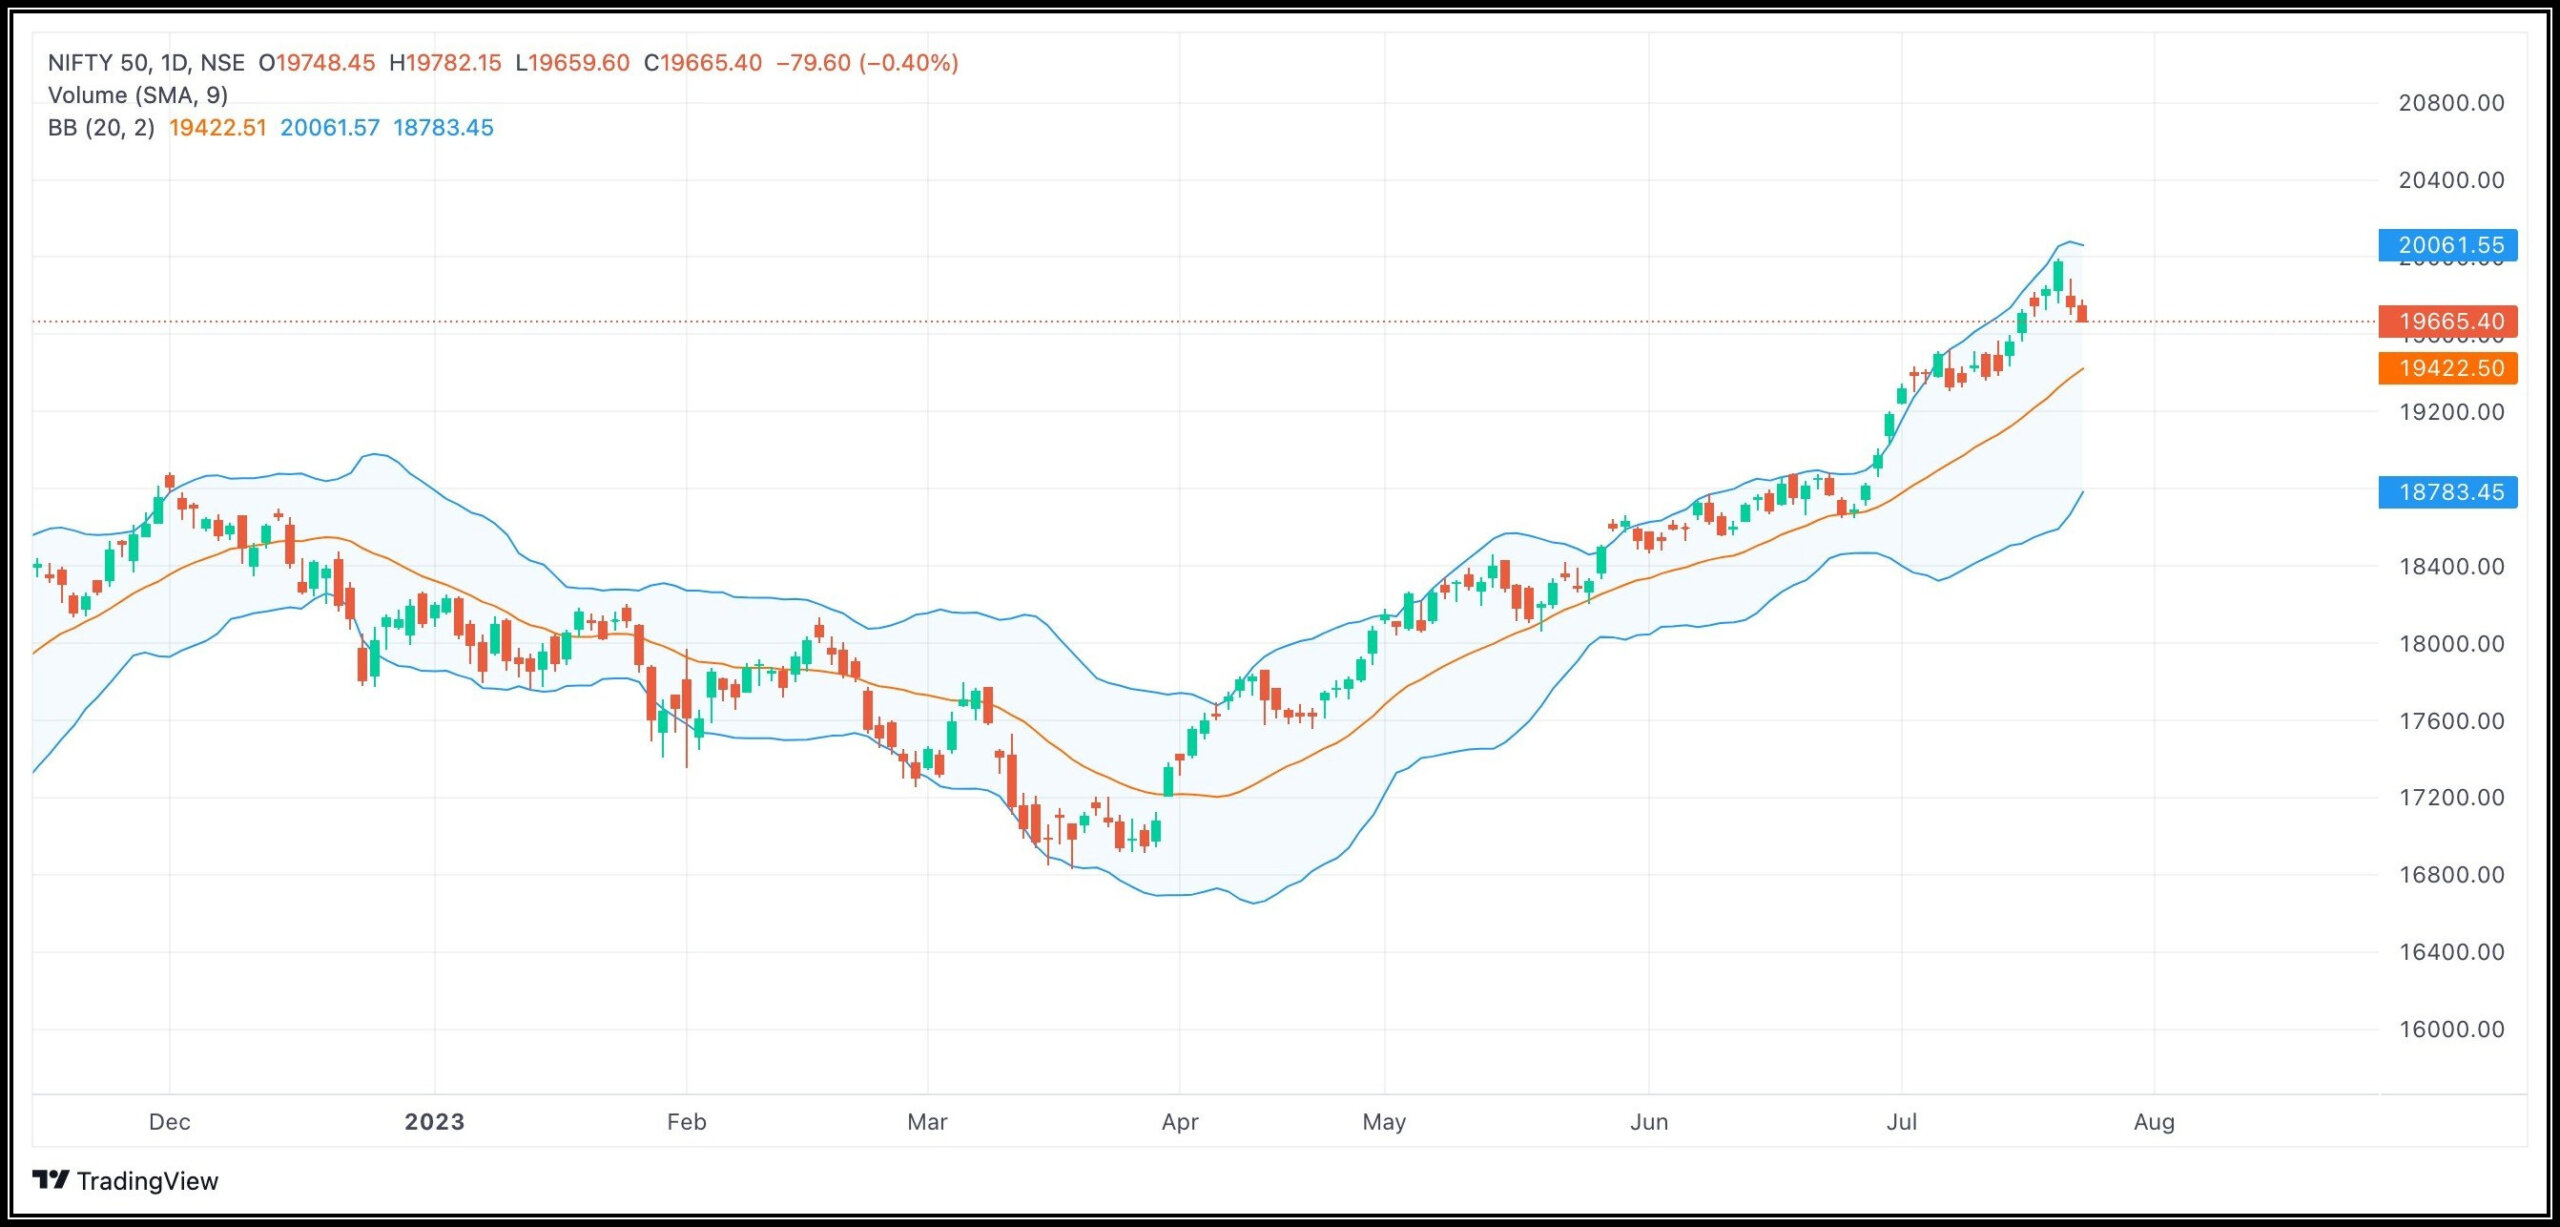This screenshot has height=1227, width=2560.
Task: Click the close price C19665.40 in header
Action: tap(703, 63)
